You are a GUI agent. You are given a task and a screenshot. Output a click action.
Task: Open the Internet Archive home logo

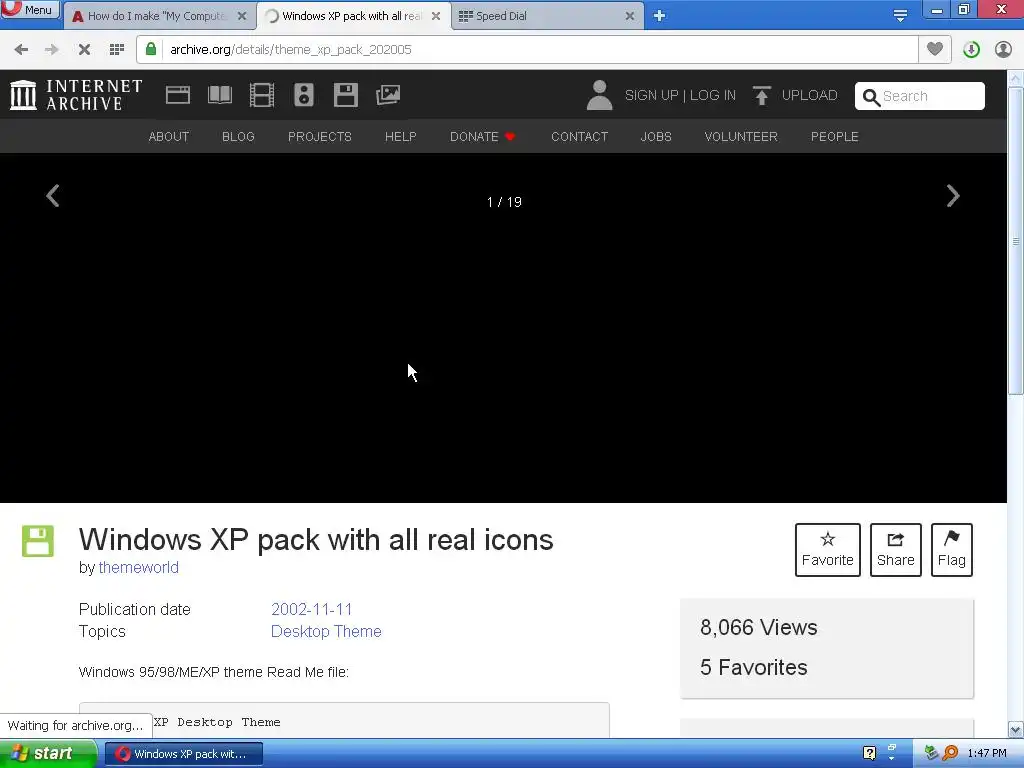pos(76,95)
